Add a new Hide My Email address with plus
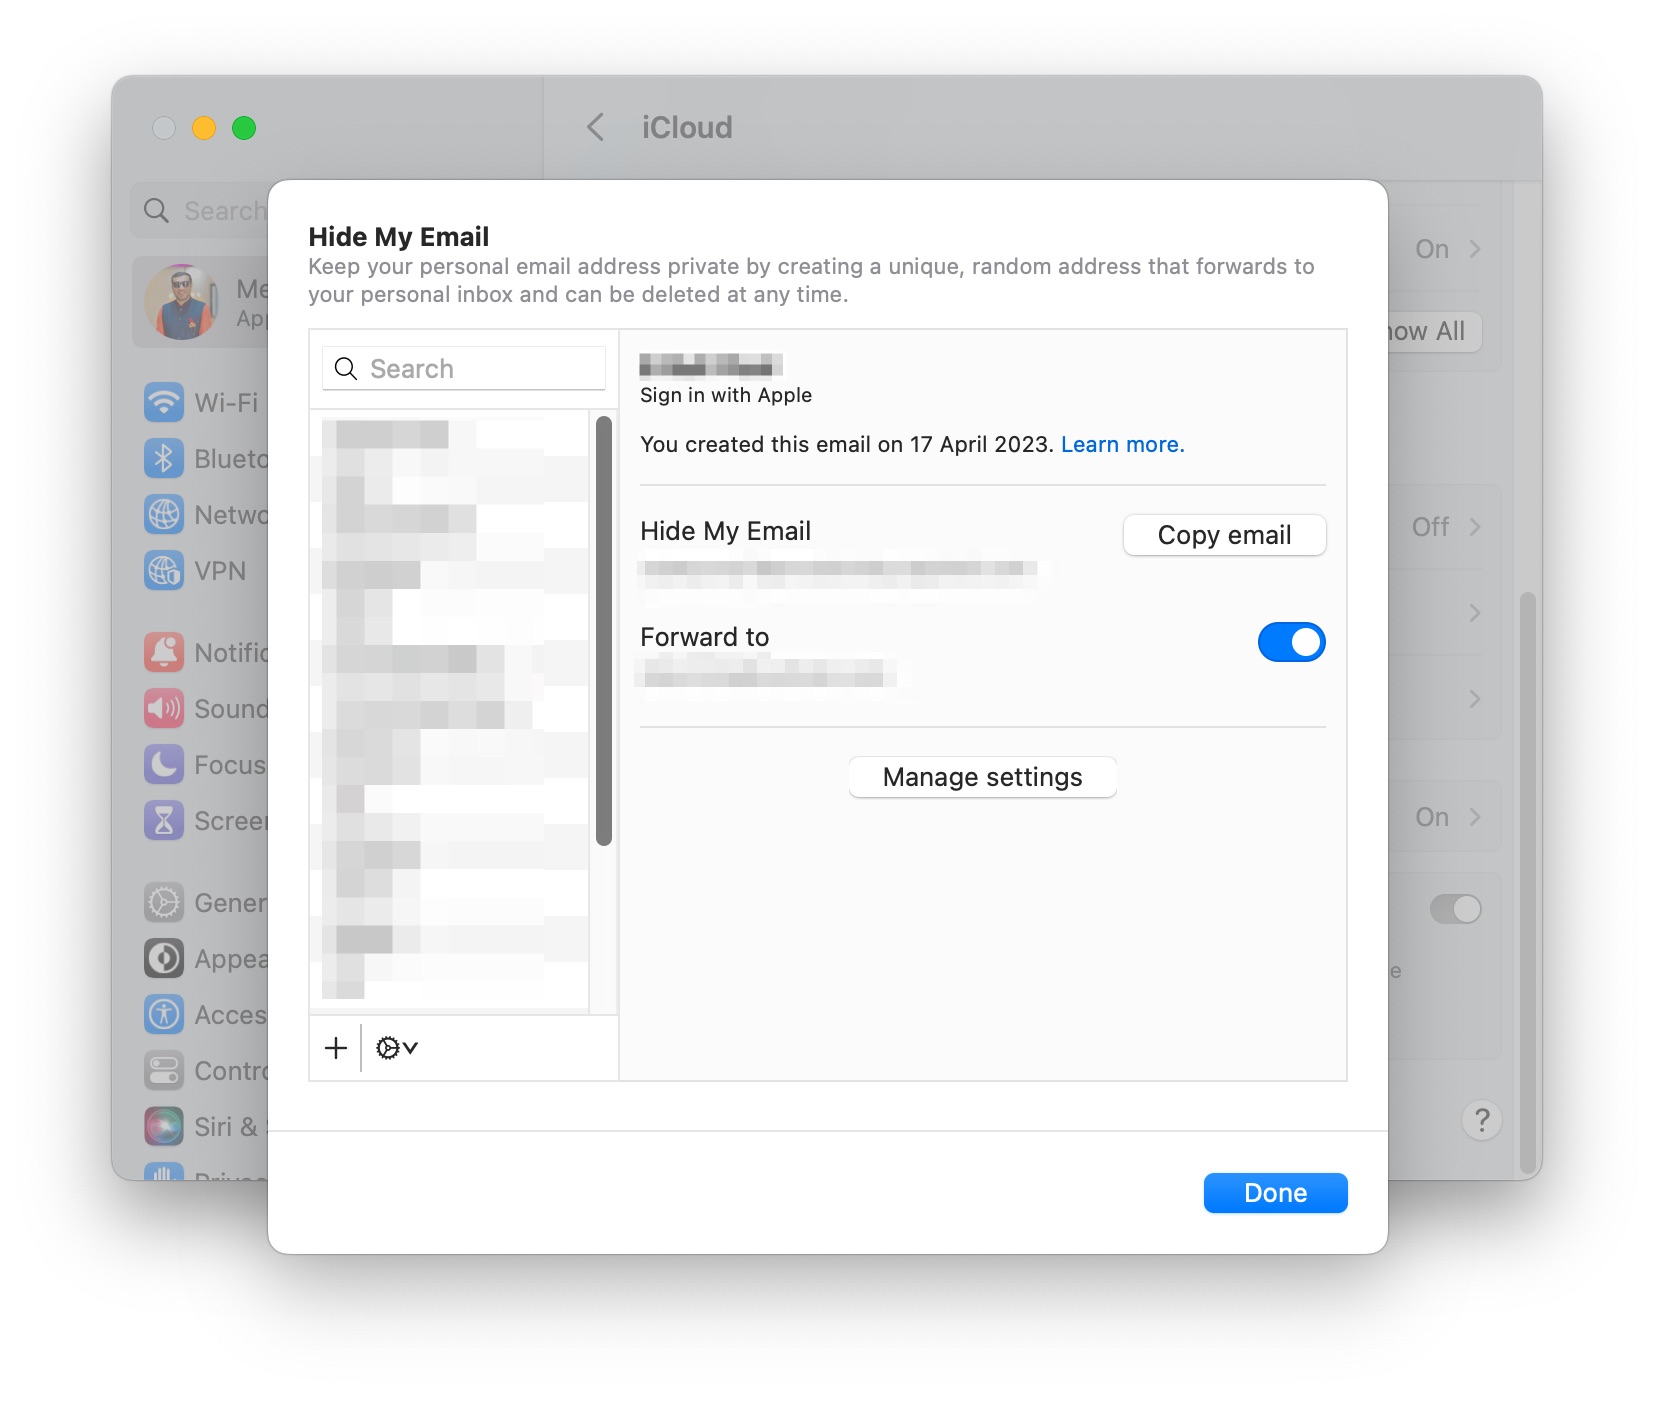The width and height of the screenshot is (1654, 1402). [x=336, y=1048]
